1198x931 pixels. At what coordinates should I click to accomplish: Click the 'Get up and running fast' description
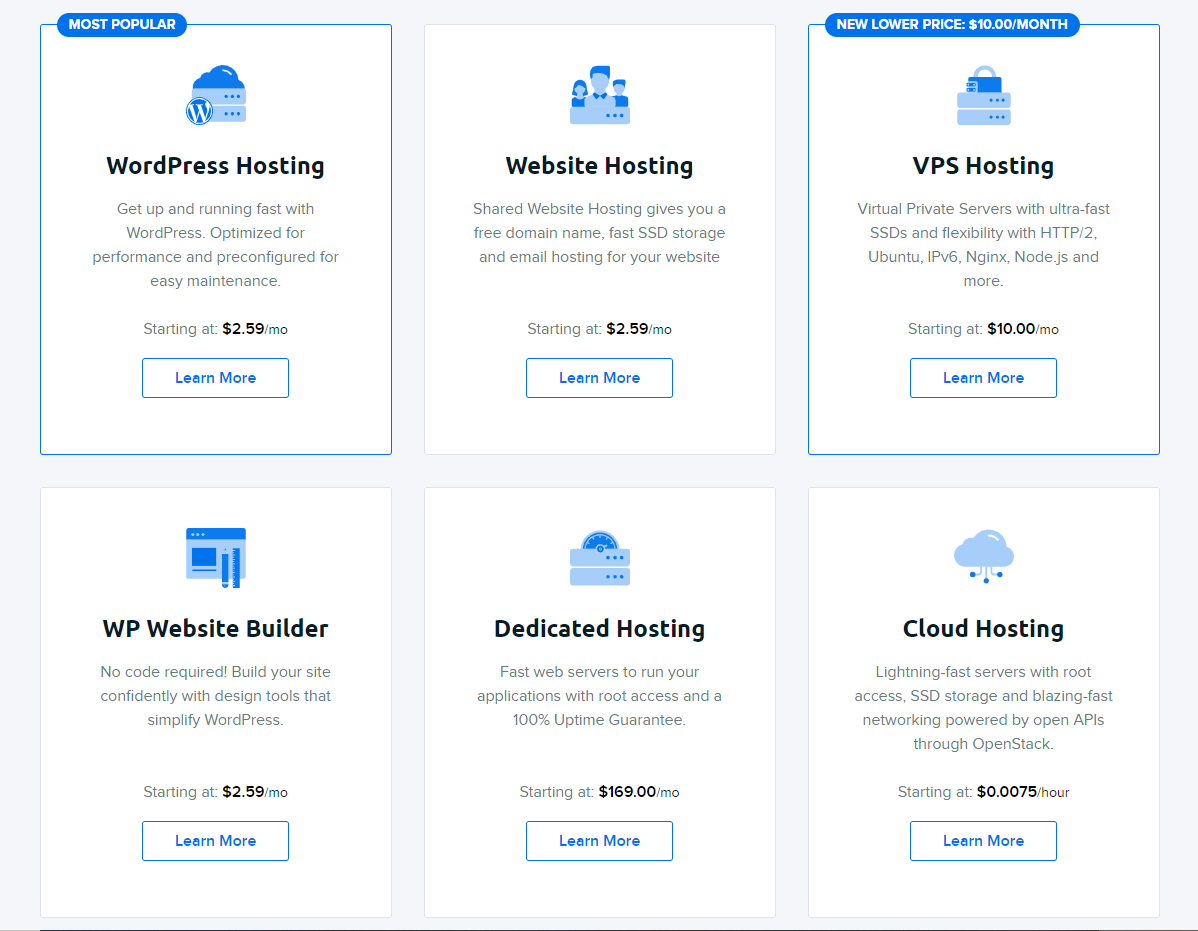(x=215, y=244)
